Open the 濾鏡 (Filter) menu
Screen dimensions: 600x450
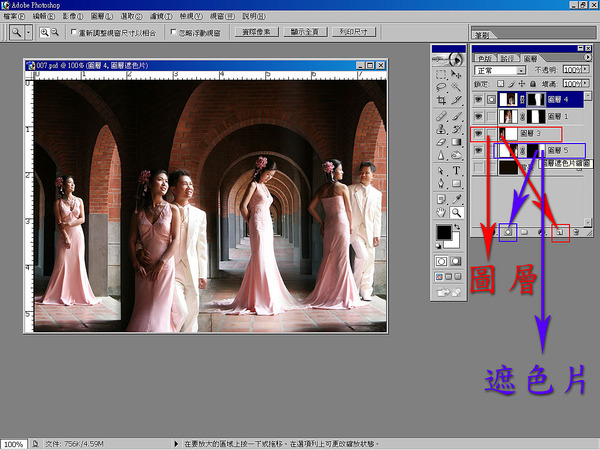point(161,16)
